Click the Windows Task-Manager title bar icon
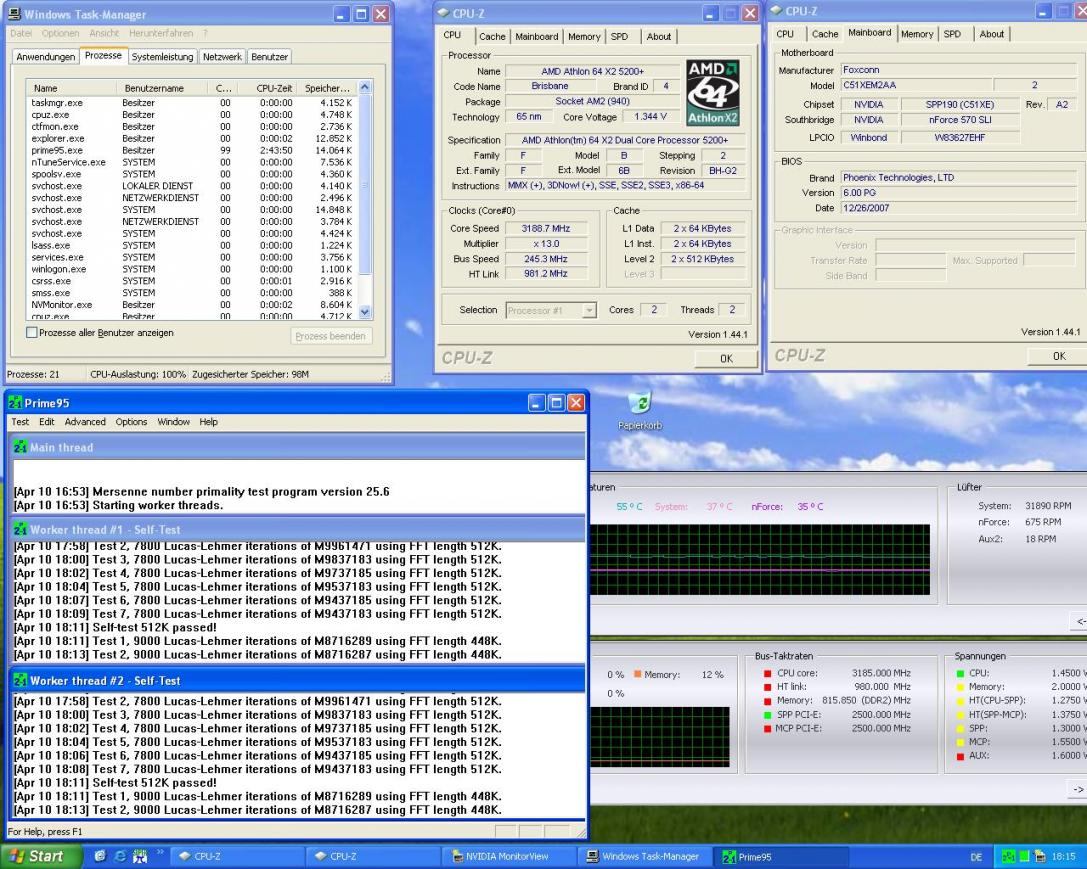Viewport: 1087px width, 869px height. pos(14,14)
